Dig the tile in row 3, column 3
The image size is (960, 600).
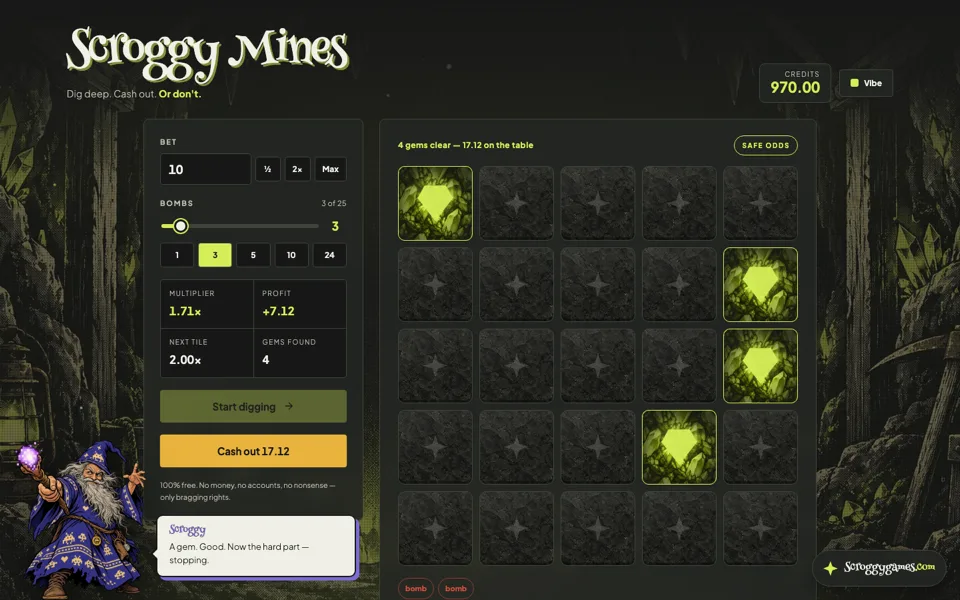pos(598,366)
